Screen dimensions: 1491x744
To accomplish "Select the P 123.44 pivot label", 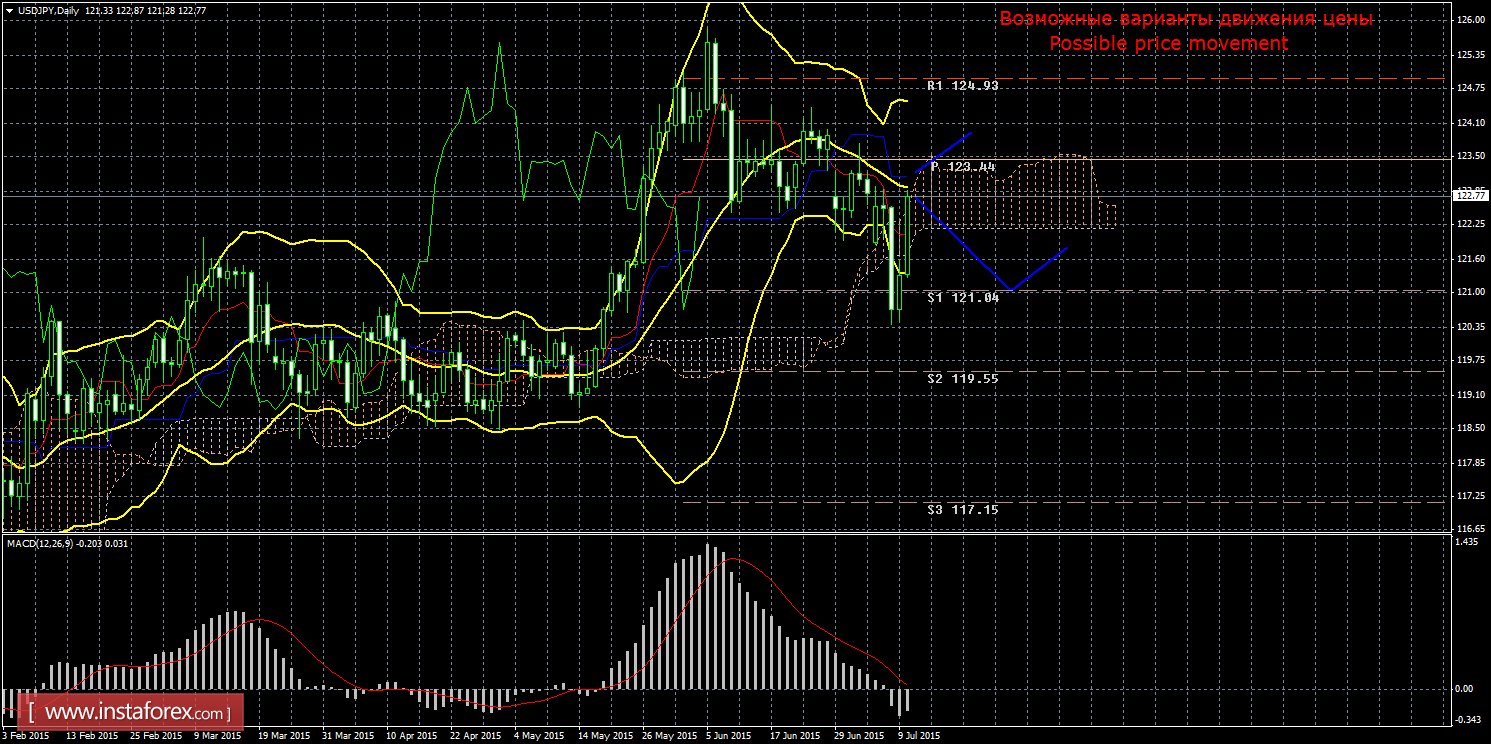I will point(962,167).
